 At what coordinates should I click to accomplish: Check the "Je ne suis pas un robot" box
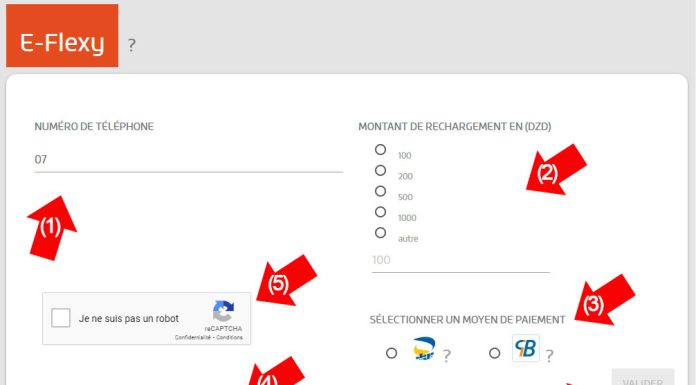[61, 318]
